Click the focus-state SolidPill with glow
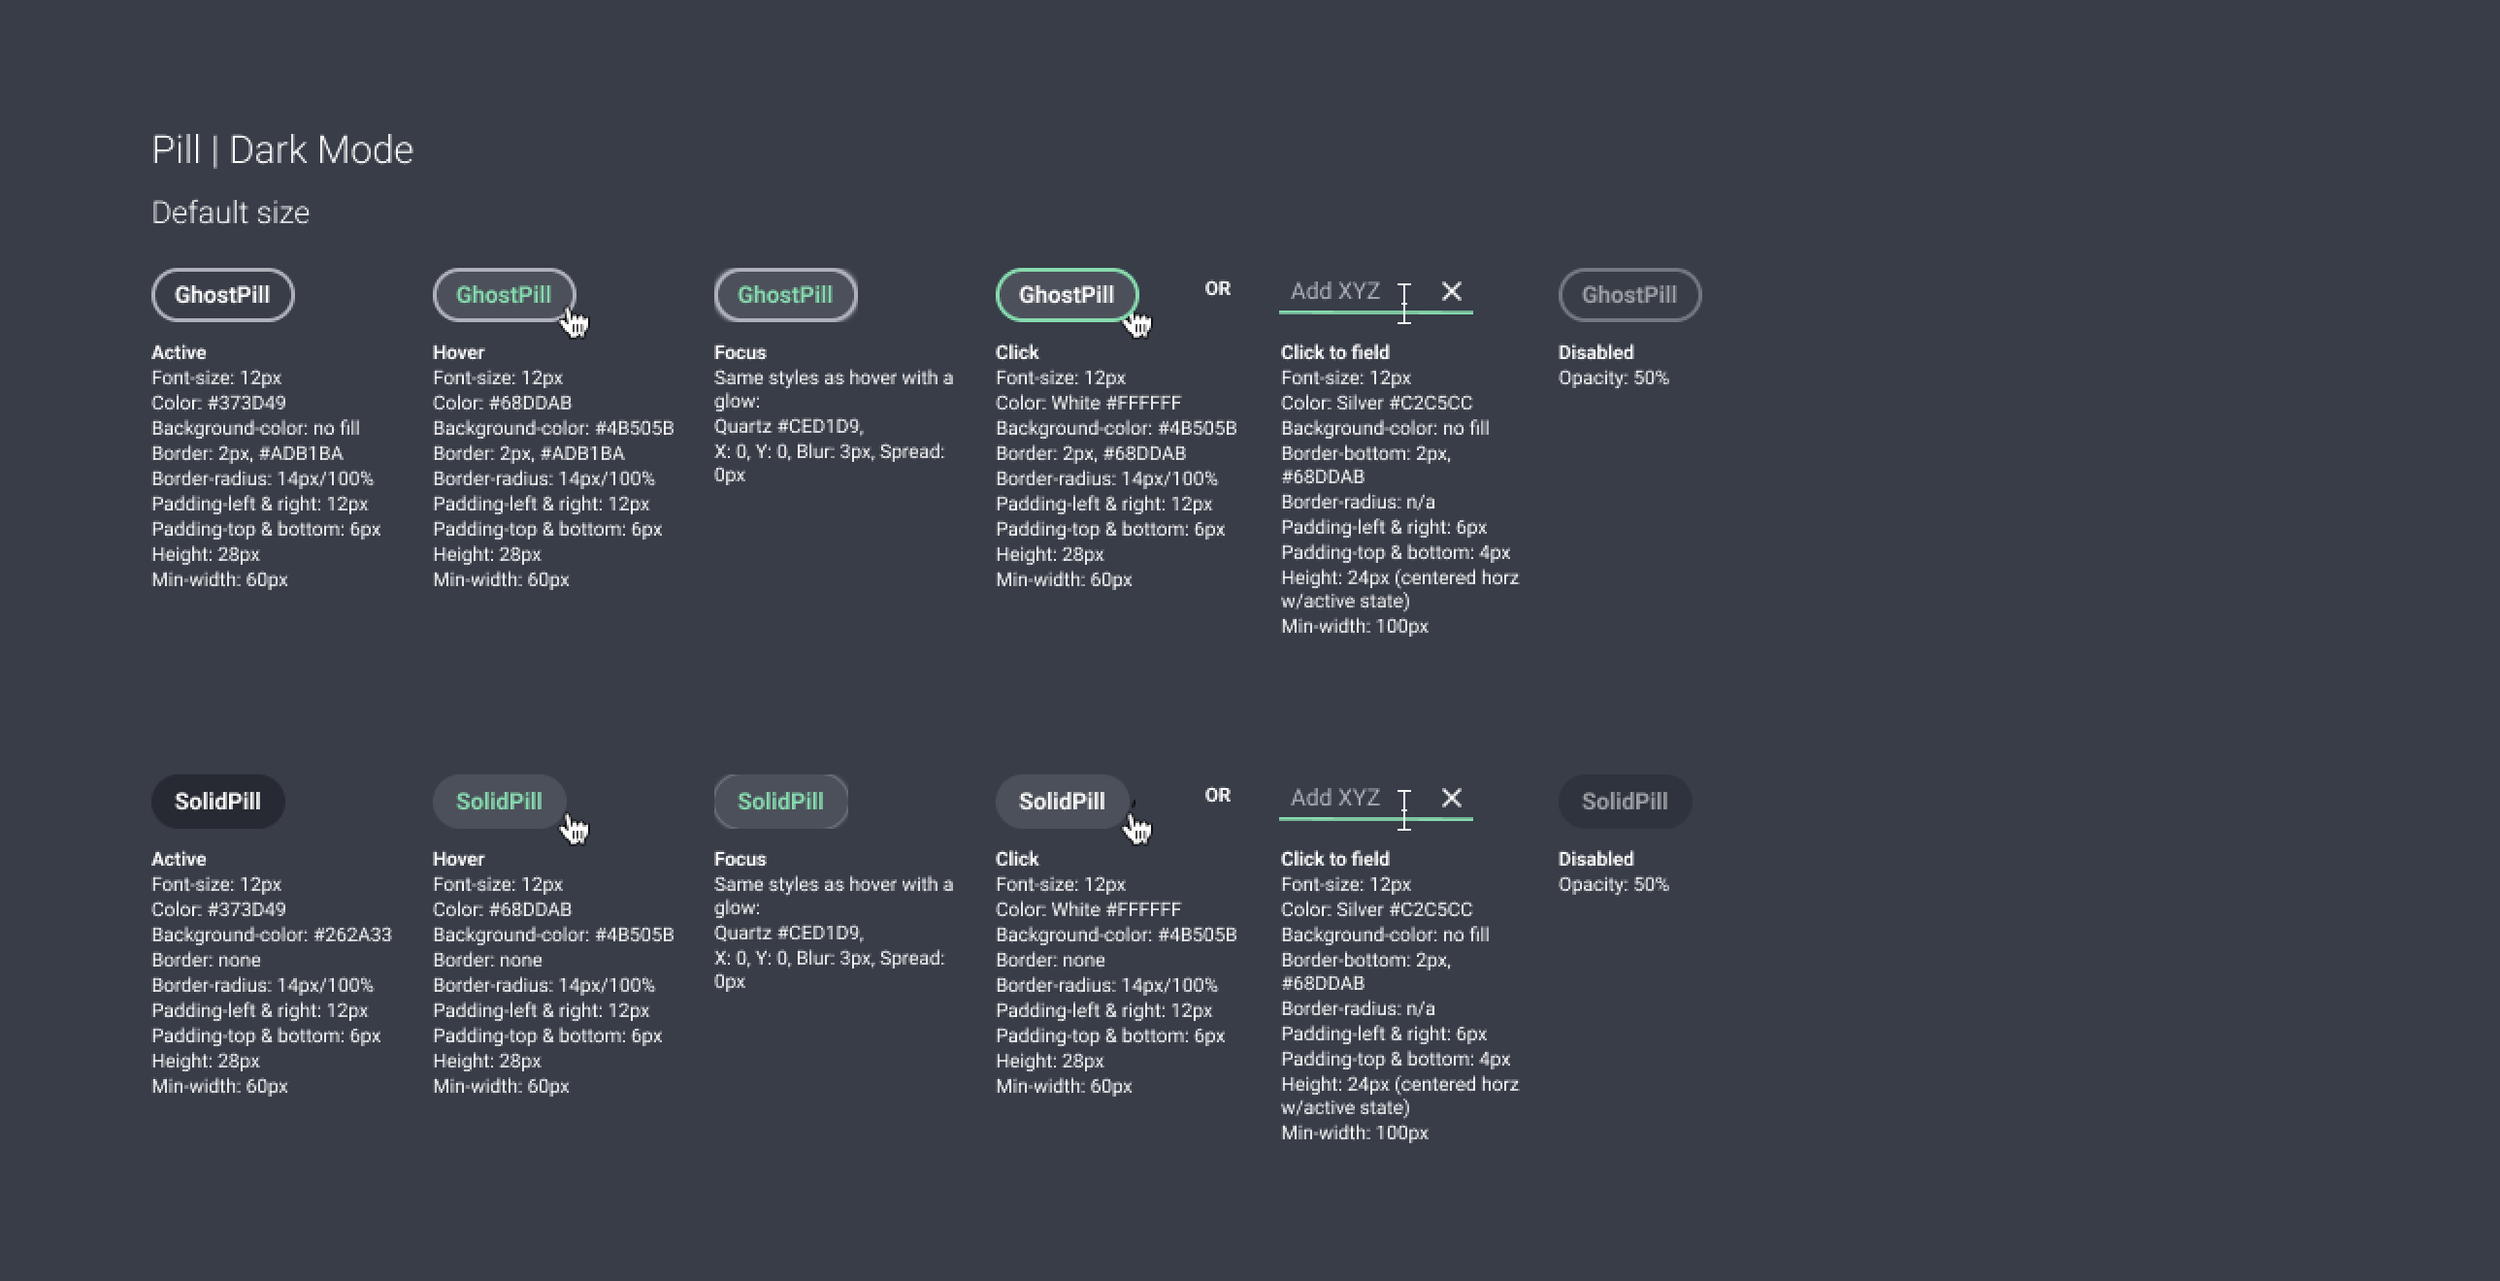The height and width of the screenshot is (1281, 2500). (780, 801)
